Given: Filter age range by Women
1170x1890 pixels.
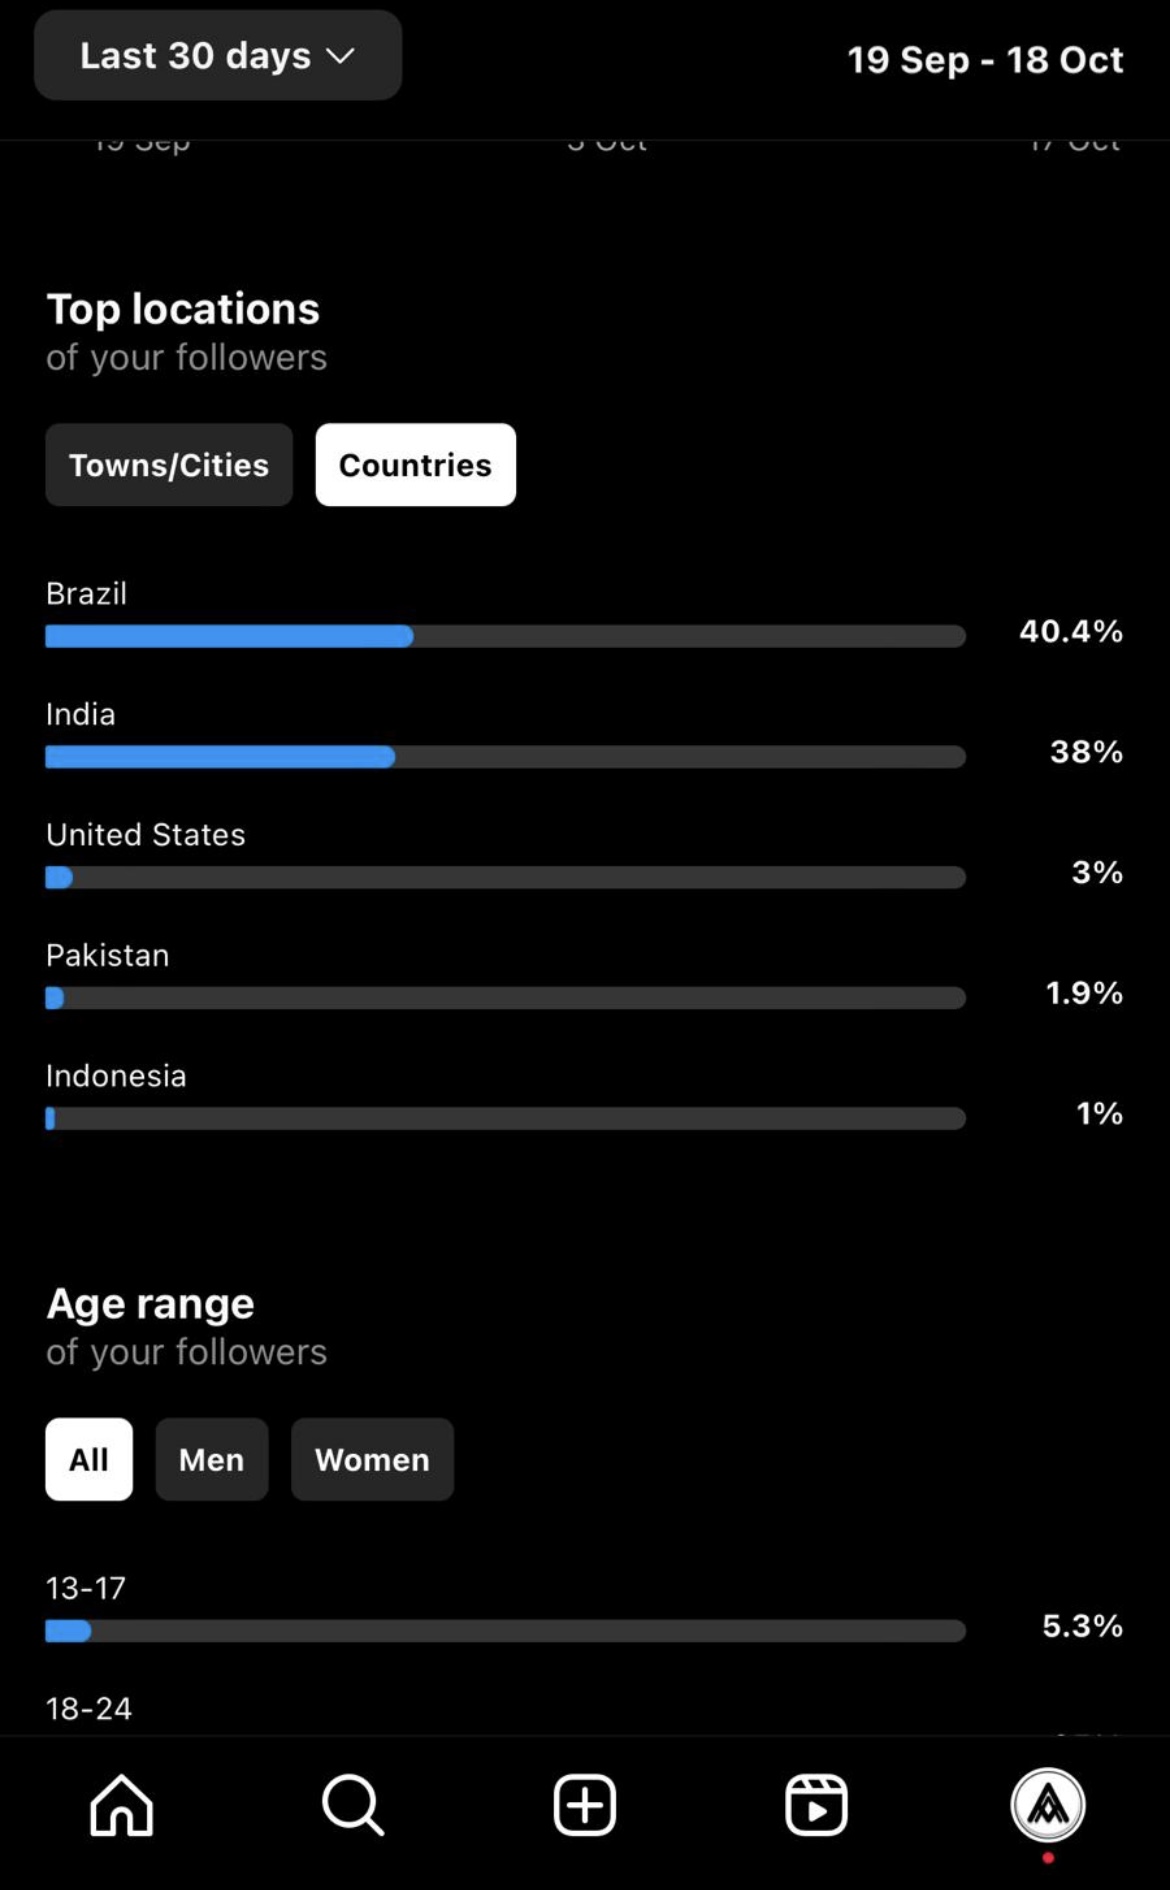Looking at the screenshot, I should (372, 1459).
